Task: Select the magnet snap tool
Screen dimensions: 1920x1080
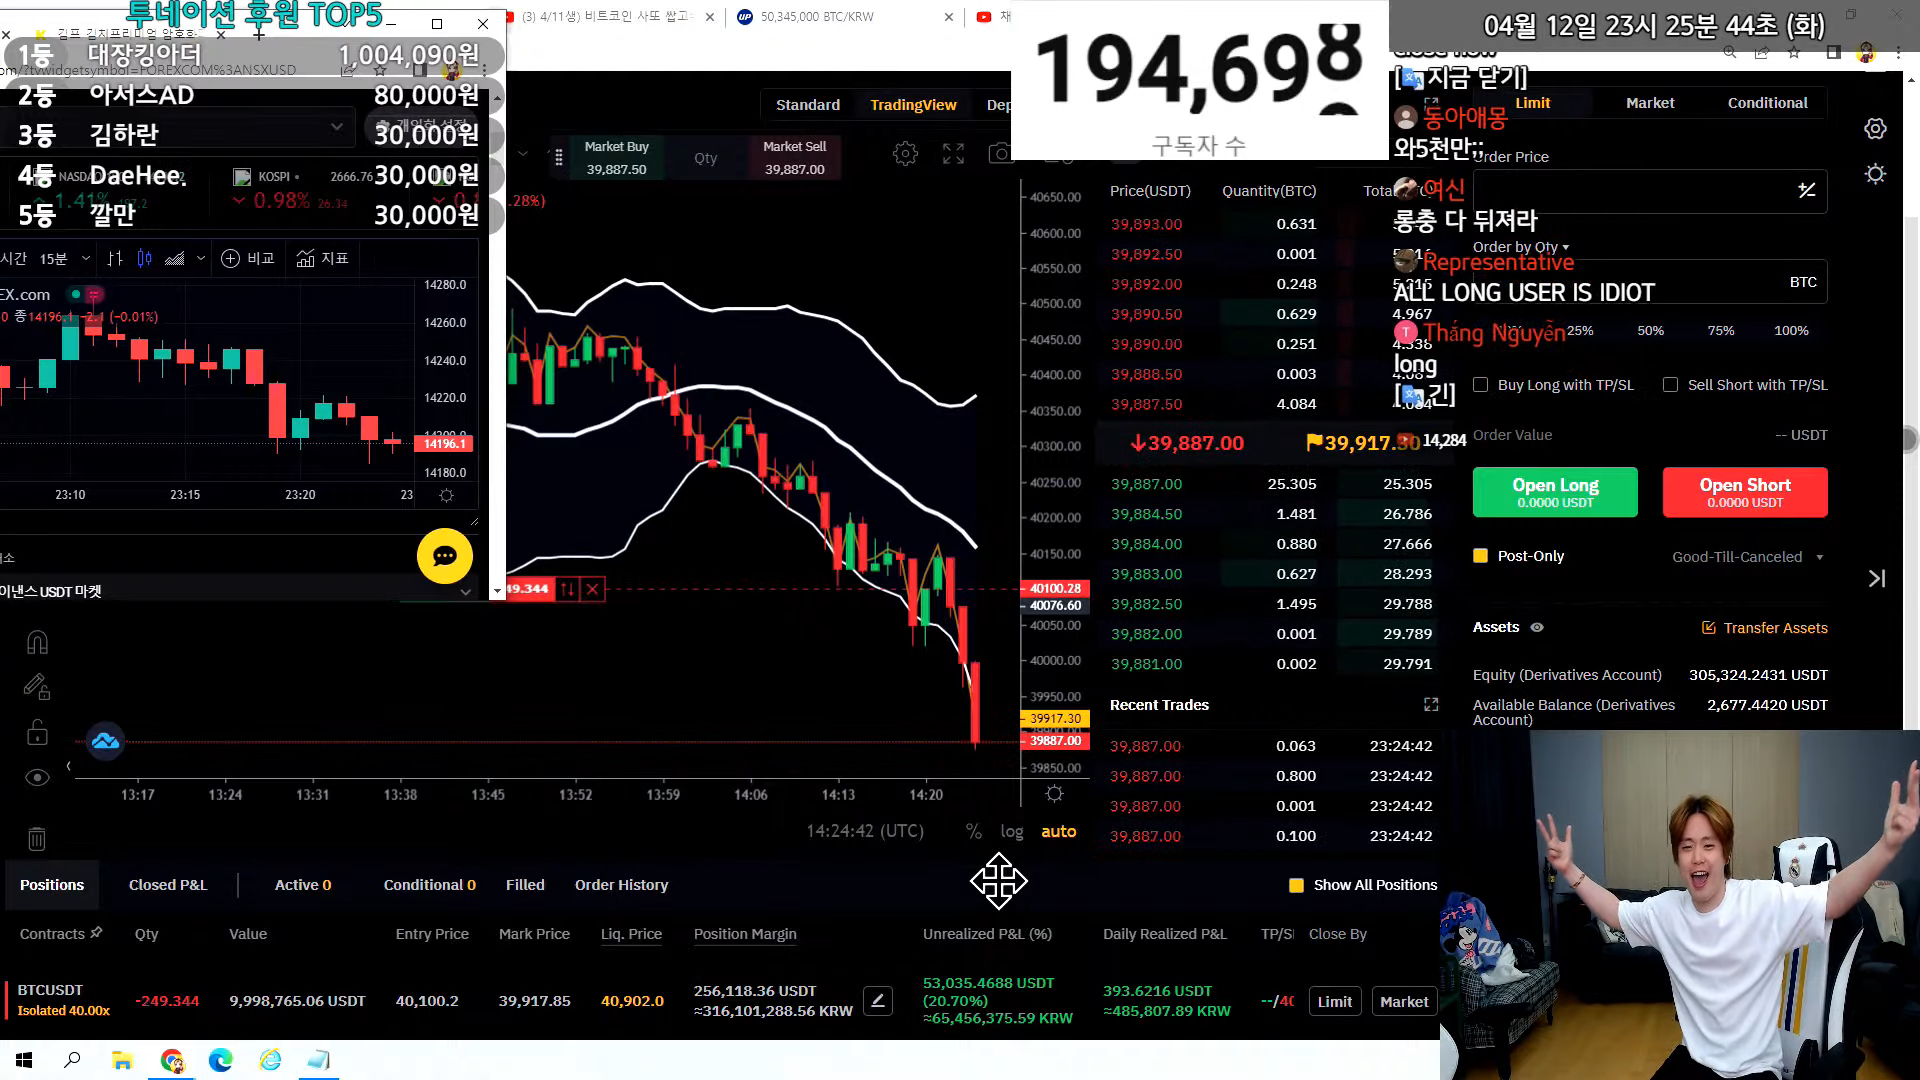Action: pos(37,642)
